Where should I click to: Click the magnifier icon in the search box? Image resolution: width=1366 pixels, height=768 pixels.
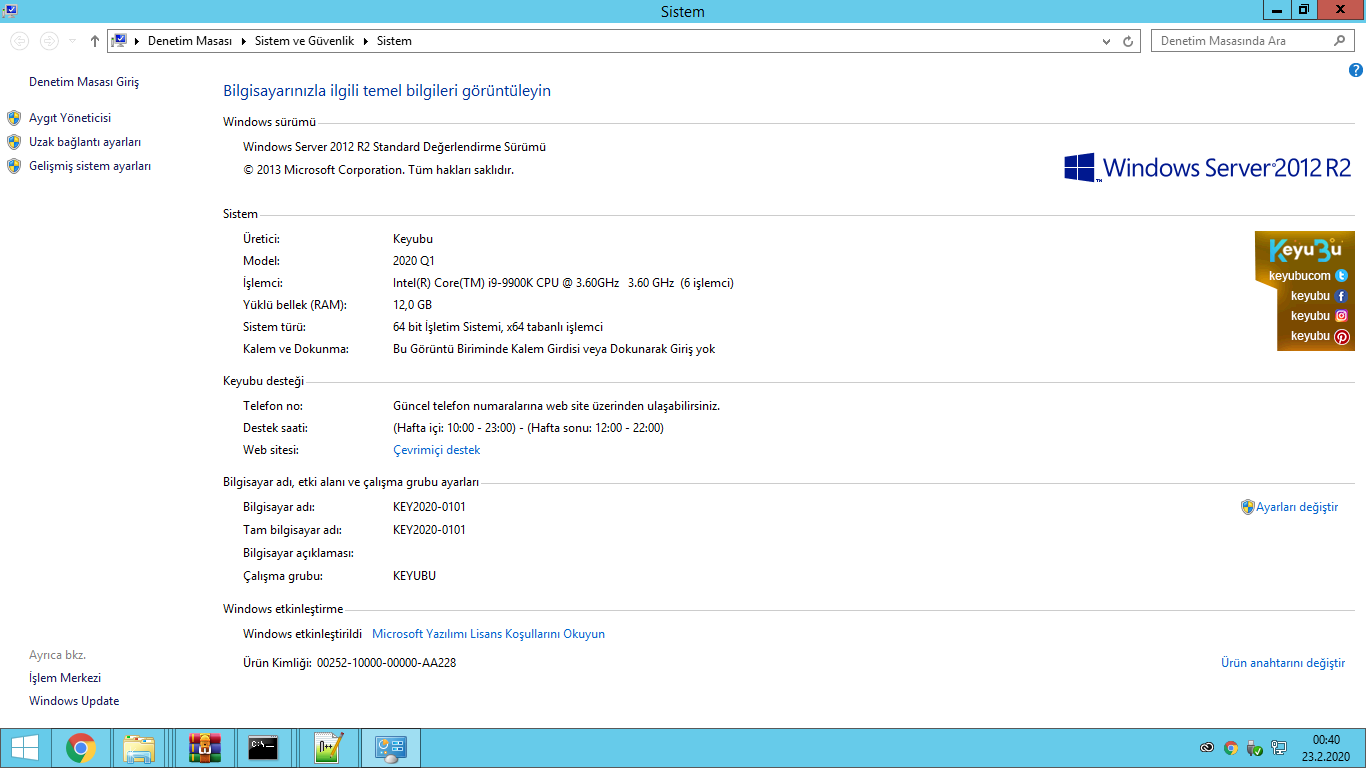tap(1341, 41)
